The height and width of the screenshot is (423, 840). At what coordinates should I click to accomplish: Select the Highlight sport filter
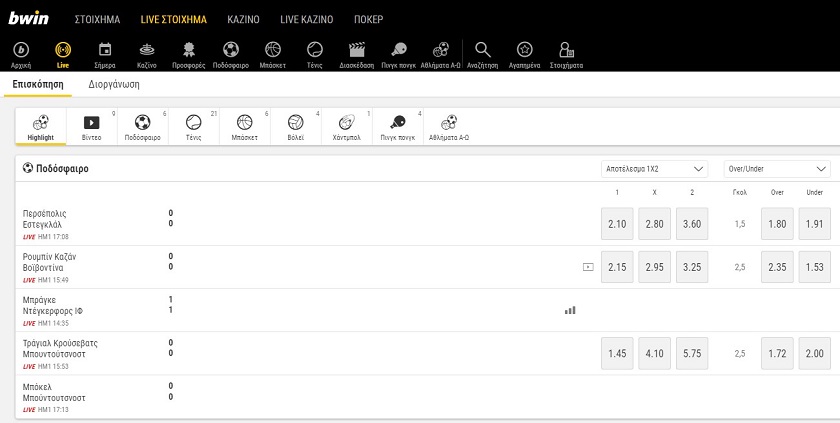click(x=41, y=127)
